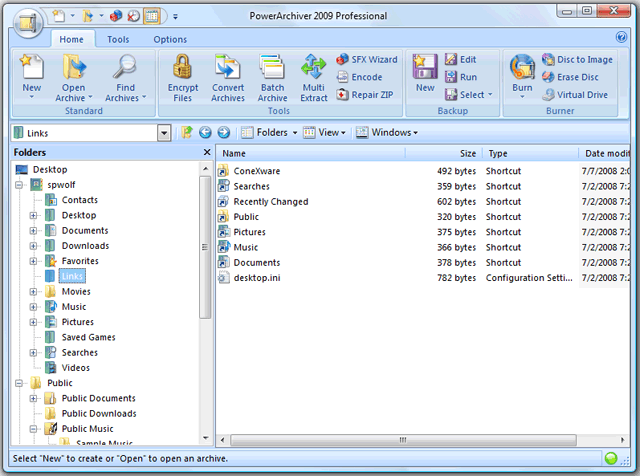This screenshot has width=640, height=476.
Task: Open the Windows toolbar dropdown
Action: 387,133
